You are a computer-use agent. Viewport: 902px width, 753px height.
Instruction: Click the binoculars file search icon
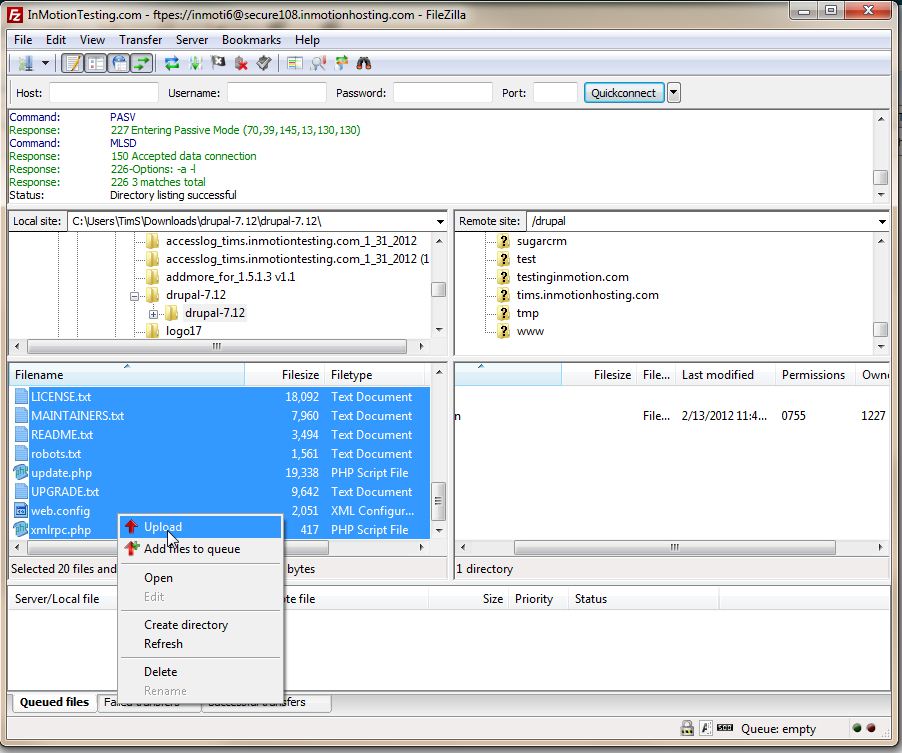tap(365, 63)
